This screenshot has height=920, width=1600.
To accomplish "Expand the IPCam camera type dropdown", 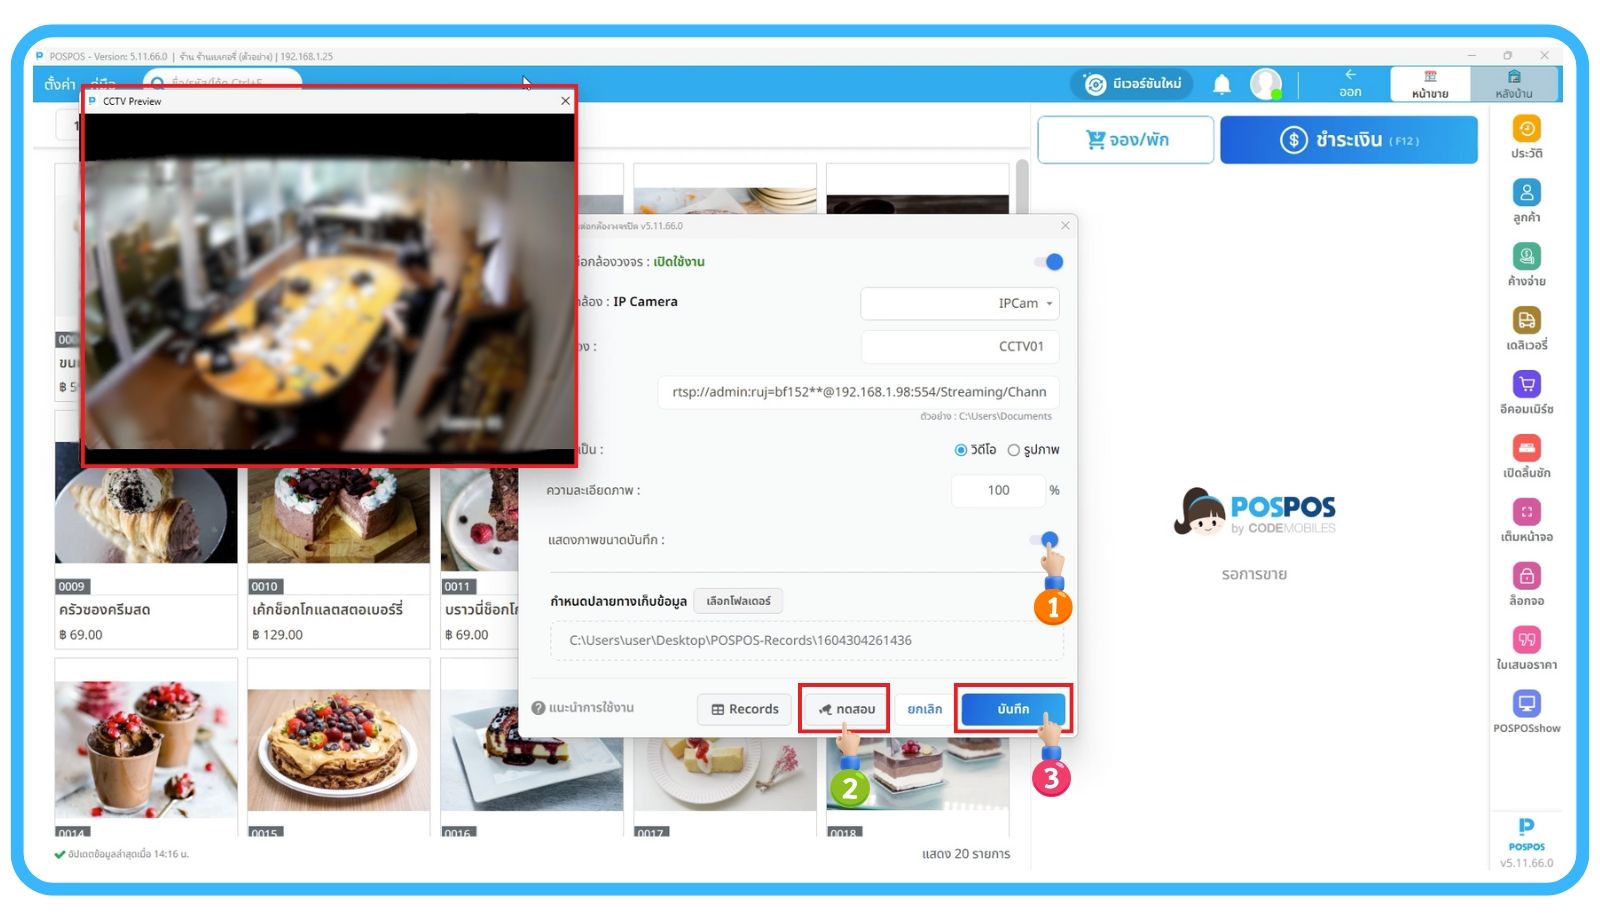I will 959,303.
